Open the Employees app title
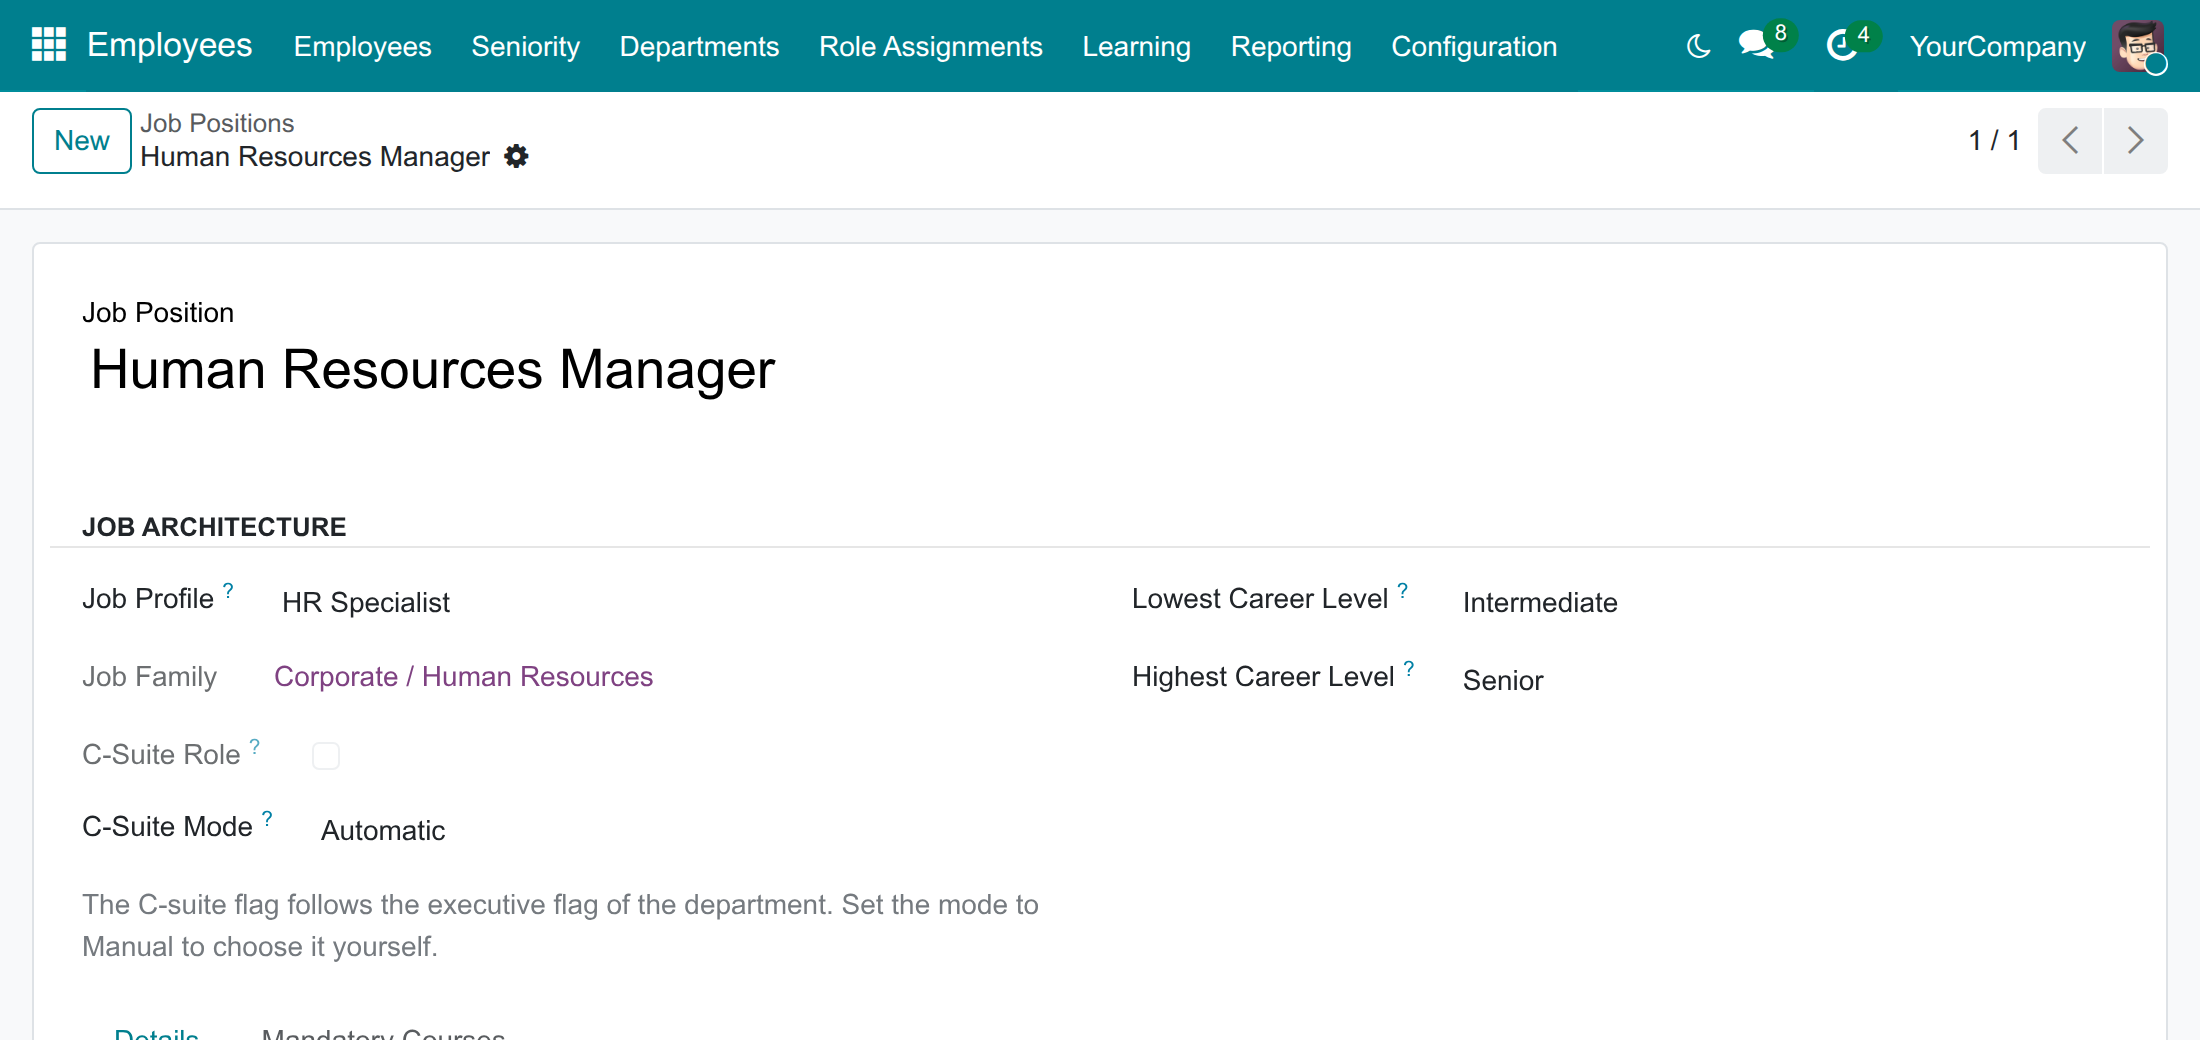The width and height of the screenshot is (2200, 1040). tap(169, 45)
